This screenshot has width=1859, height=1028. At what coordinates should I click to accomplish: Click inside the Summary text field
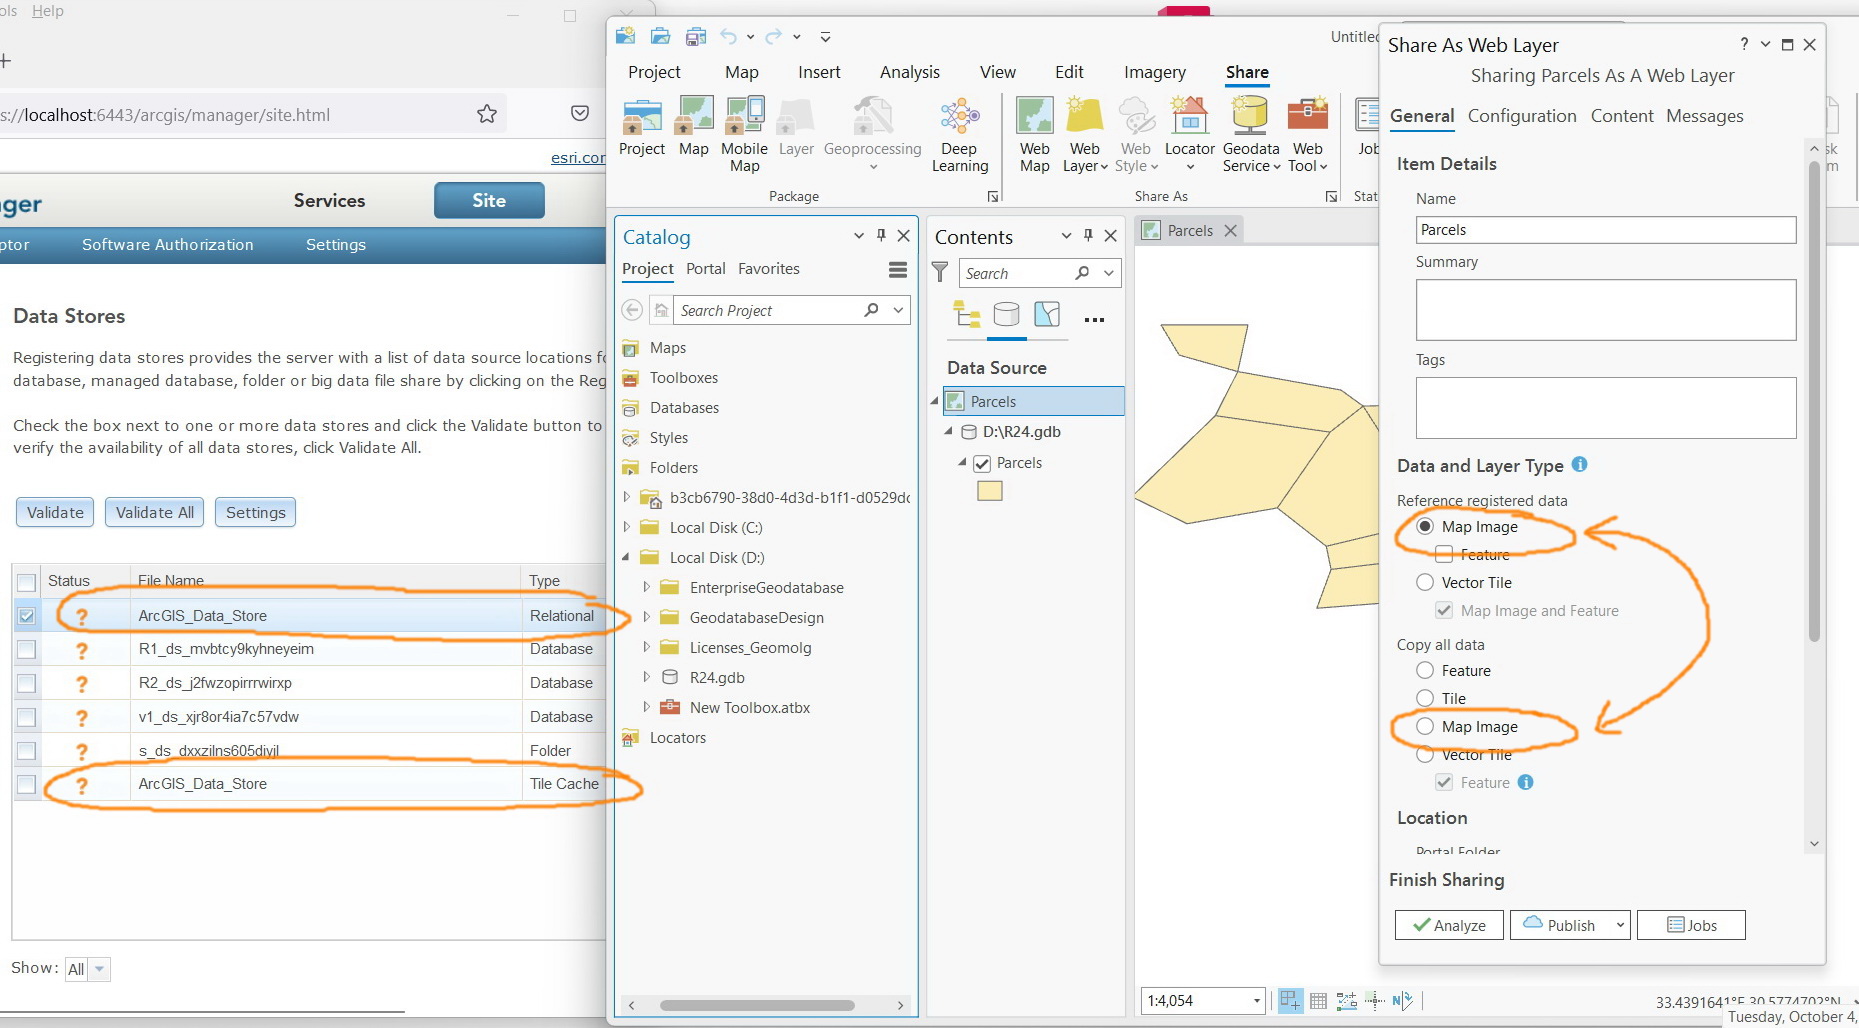(1604, 310)
